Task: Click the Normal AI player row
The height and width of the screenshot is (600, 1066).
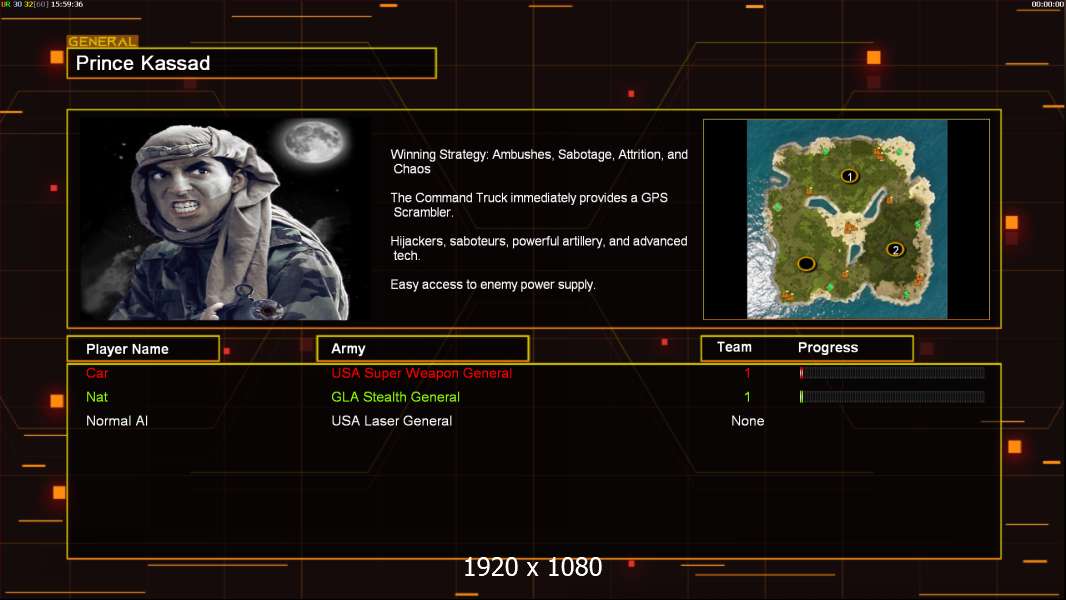Action: [x=534, y=421]
